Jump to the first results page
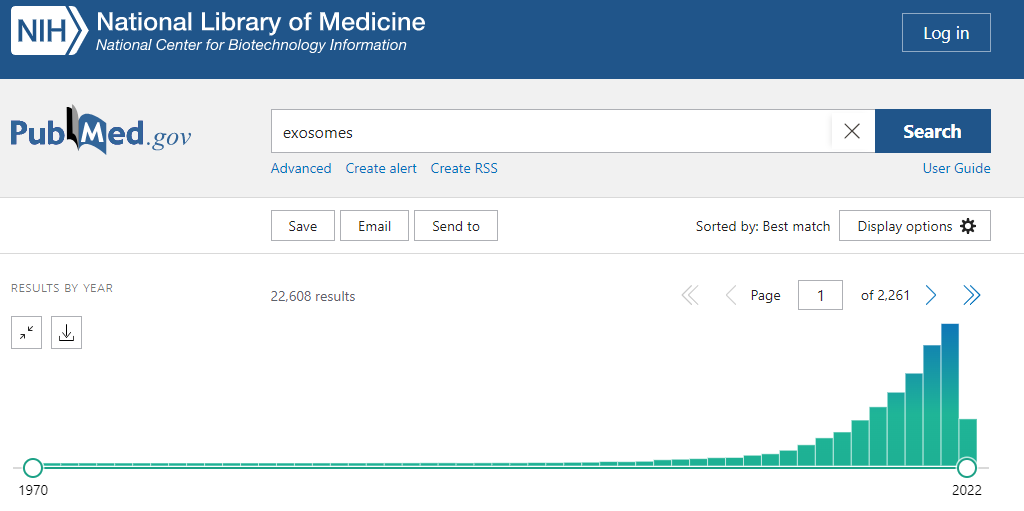The height and width of the screenshot is (511, 1024). click(690, 295)
